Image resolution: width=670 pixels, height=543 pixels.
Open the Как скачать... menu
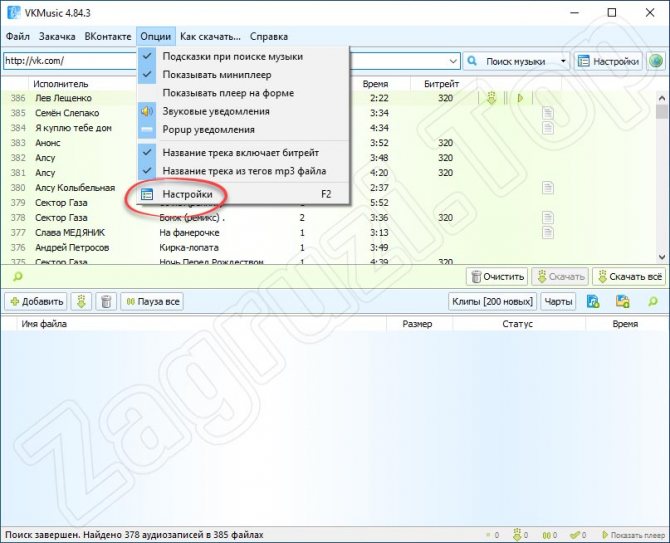(x=210, y=37)
